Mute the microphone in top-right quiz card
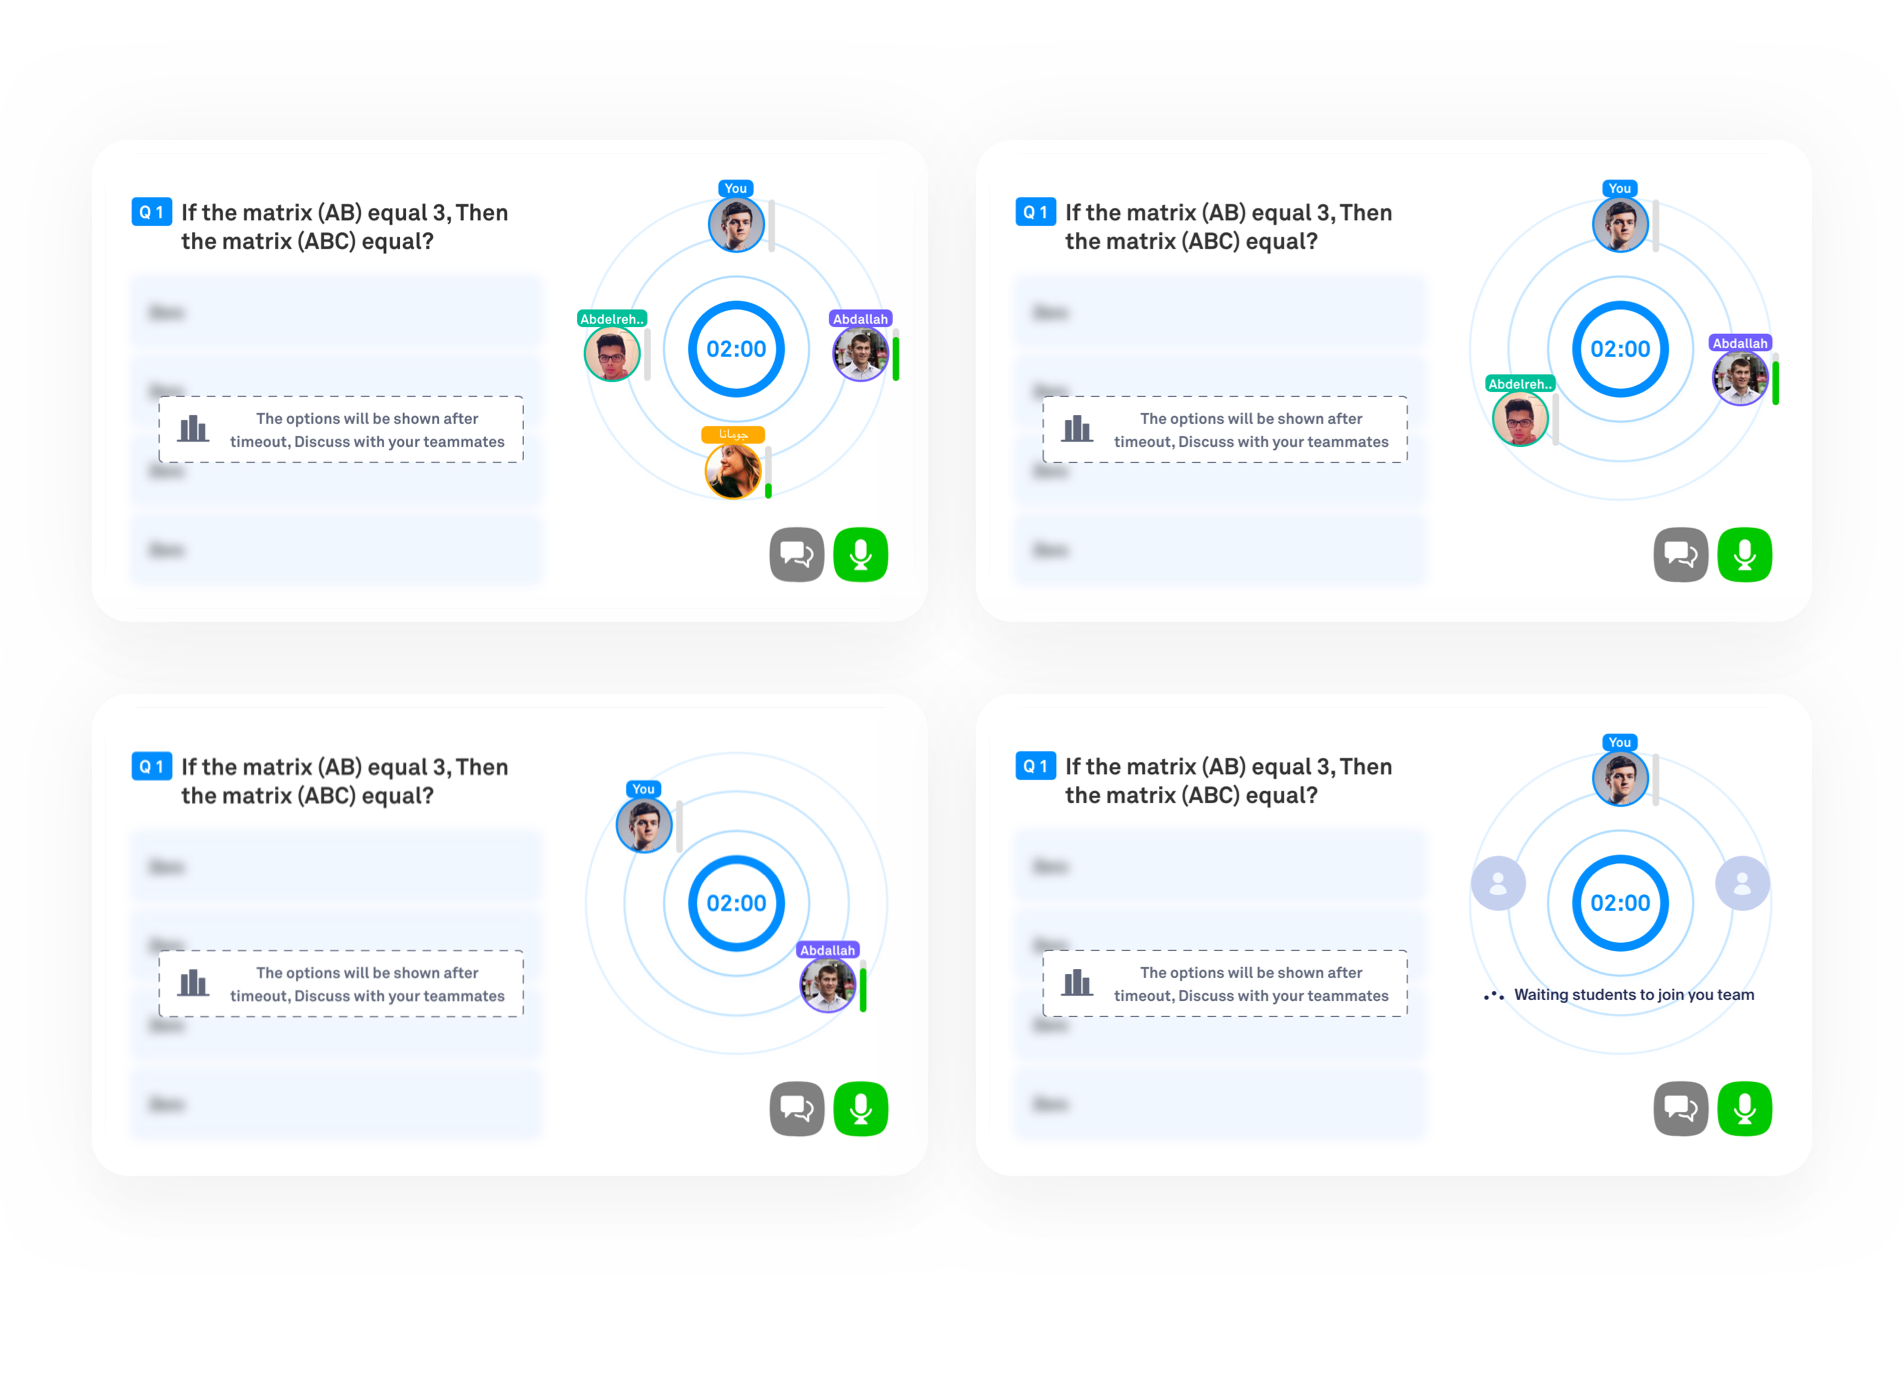 pyautogui.click(x=1745, y=554)
